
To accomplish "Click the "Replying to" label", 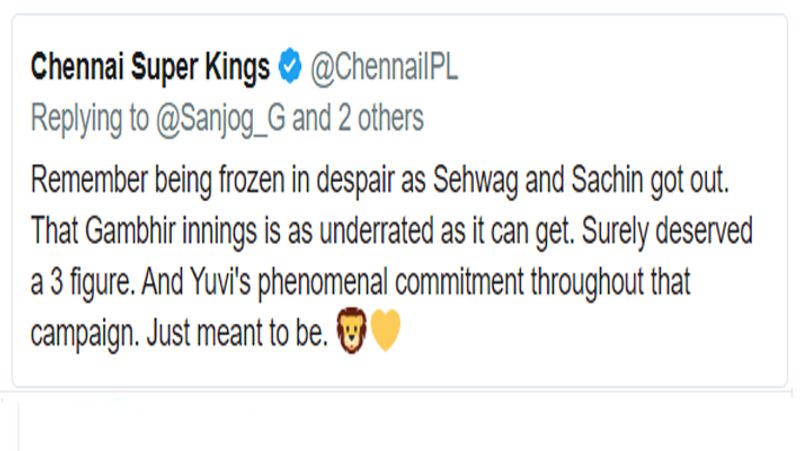I will [x=90, y=119].
